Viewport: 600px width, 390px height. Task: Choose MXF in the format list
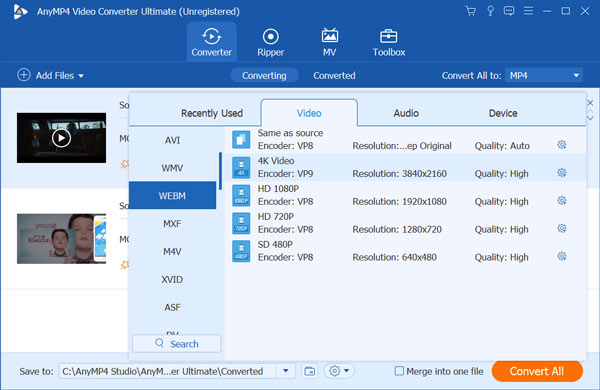click(172, 224)
